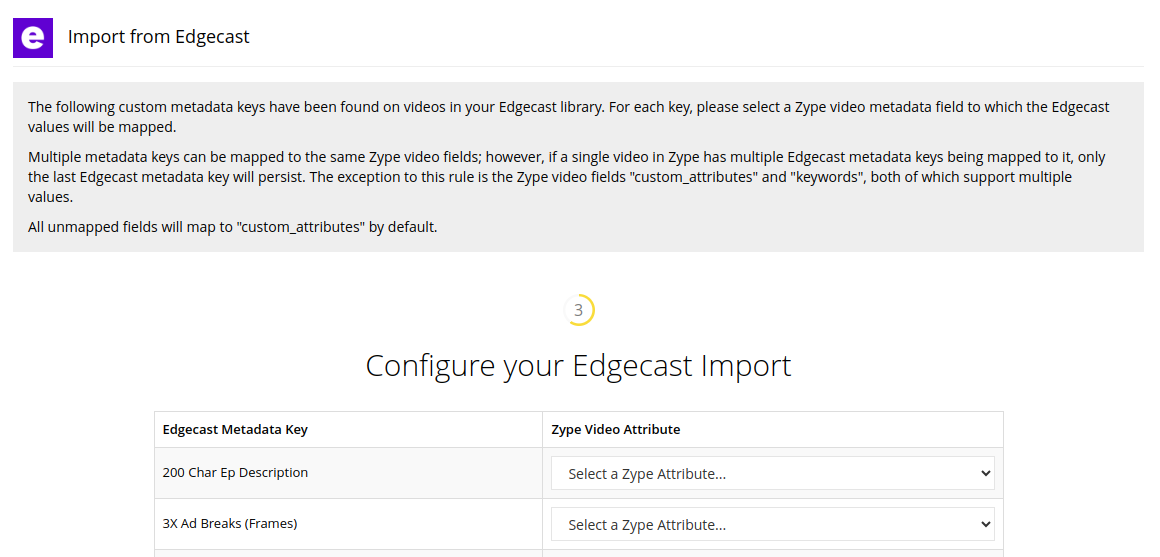Click the white "e" letter in the Edgecast logo
This screenshot has width=1160, height=557.
point(33,38)
